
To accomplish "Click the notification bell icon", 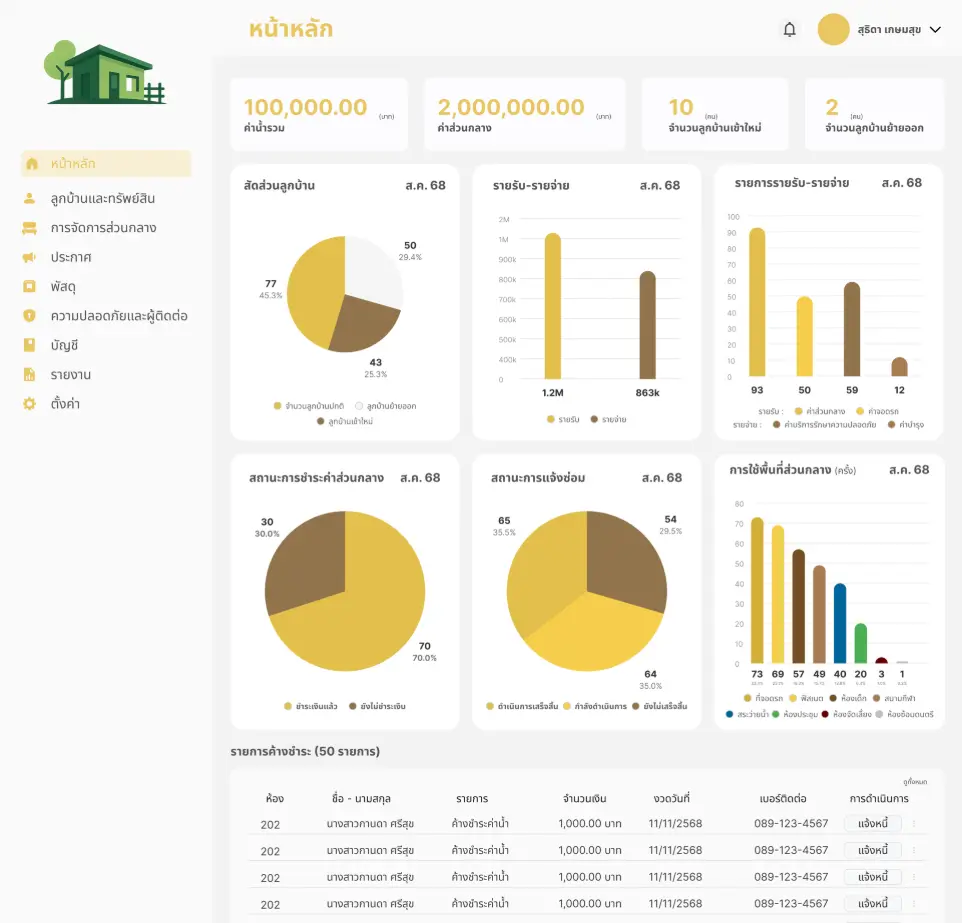I will pyautogui.click(x=789, y=30).
